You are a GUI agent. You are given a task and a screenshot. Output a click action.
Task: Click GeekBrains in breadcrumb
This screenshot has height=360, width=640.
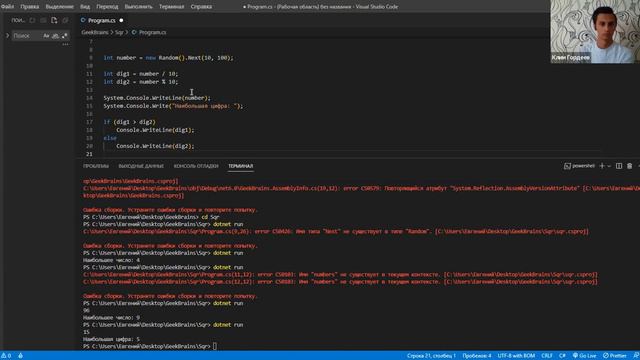coord(95,32)
